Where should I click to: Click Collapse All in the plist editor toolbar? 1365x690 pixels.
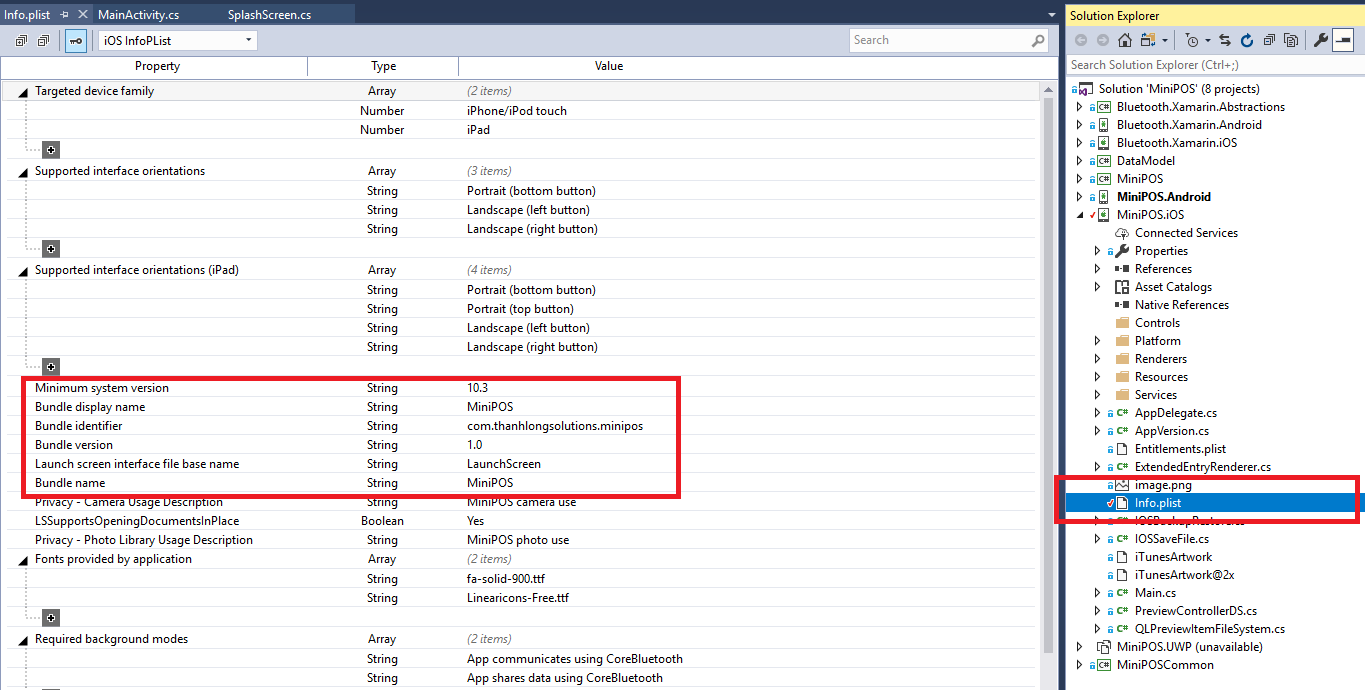tap(43, 41)
